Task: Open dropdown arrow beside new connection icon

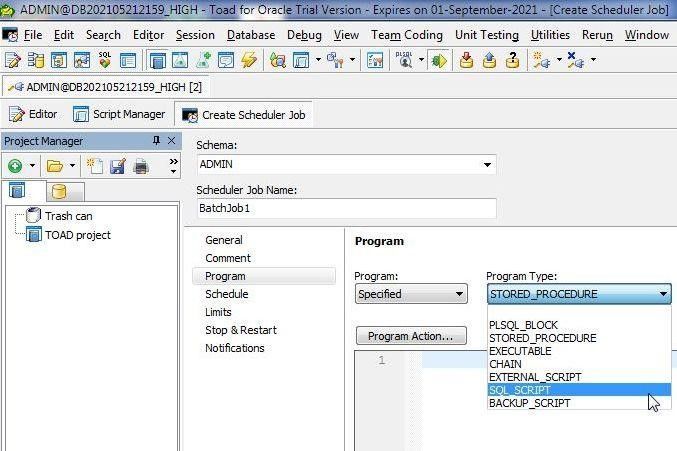Action: coord(559,60)
